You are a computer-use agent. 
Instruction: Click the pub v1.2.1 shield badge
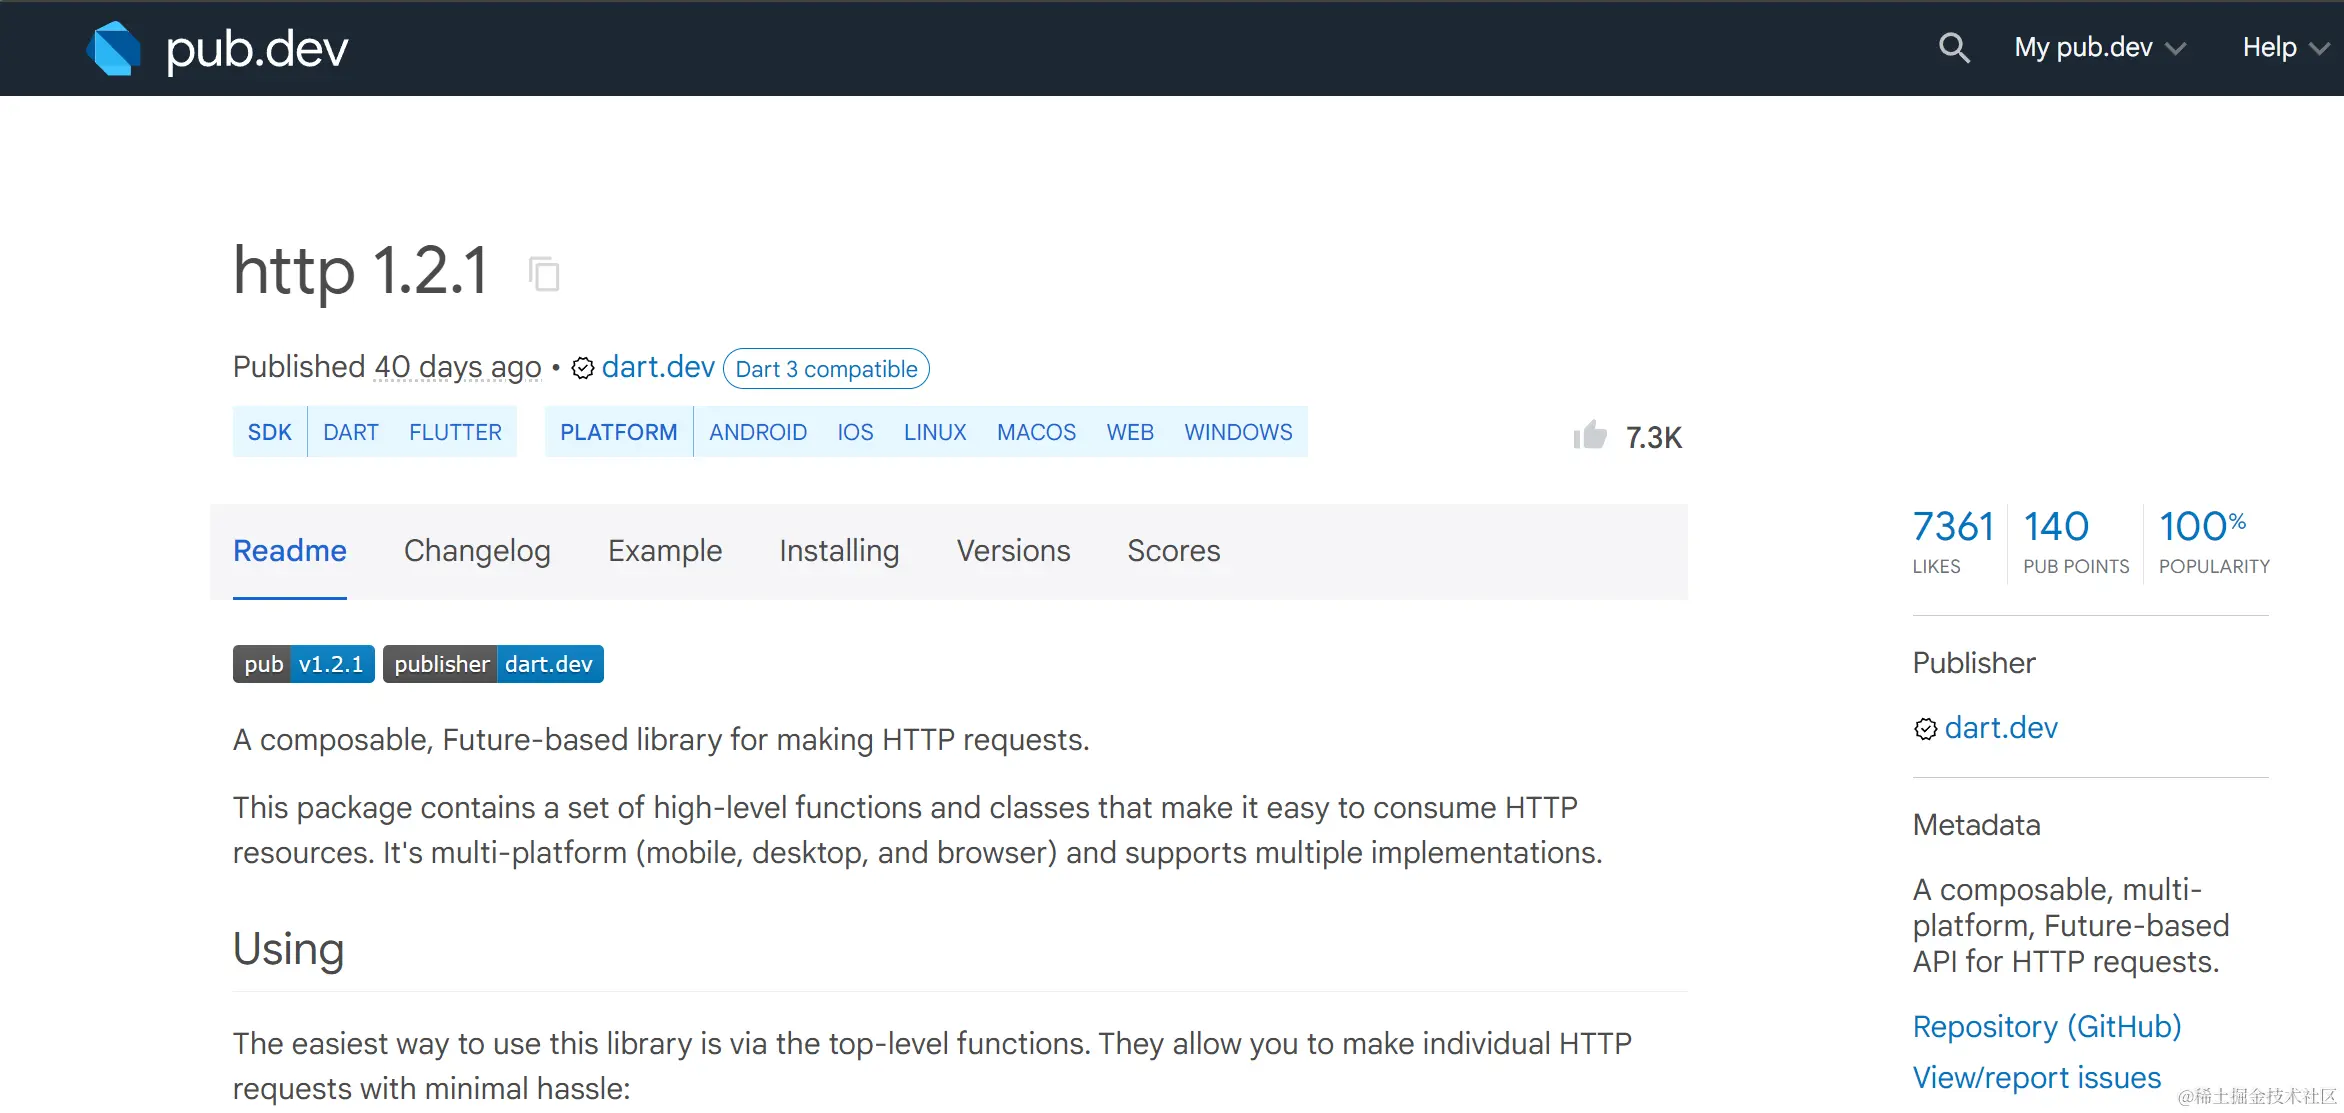[303, 664]
